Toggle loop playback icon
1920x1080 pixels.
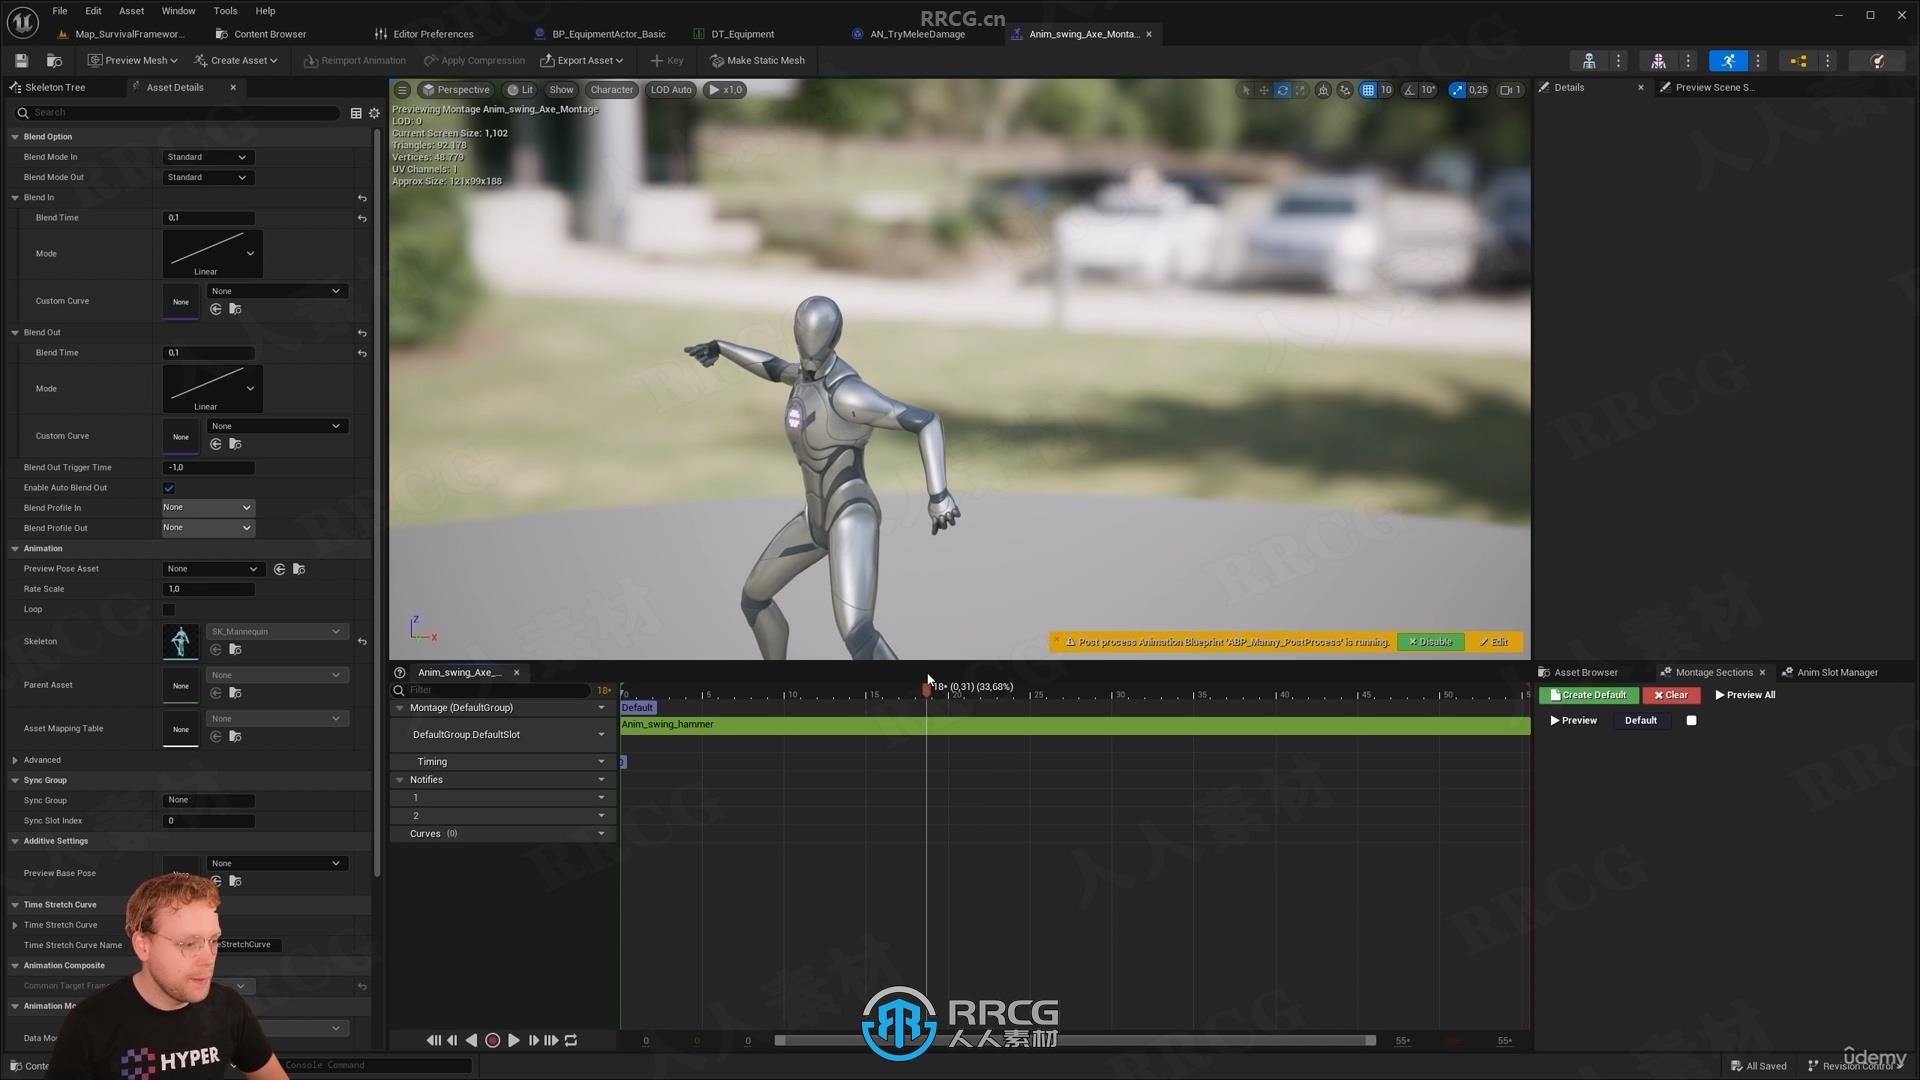point(571,1041)
